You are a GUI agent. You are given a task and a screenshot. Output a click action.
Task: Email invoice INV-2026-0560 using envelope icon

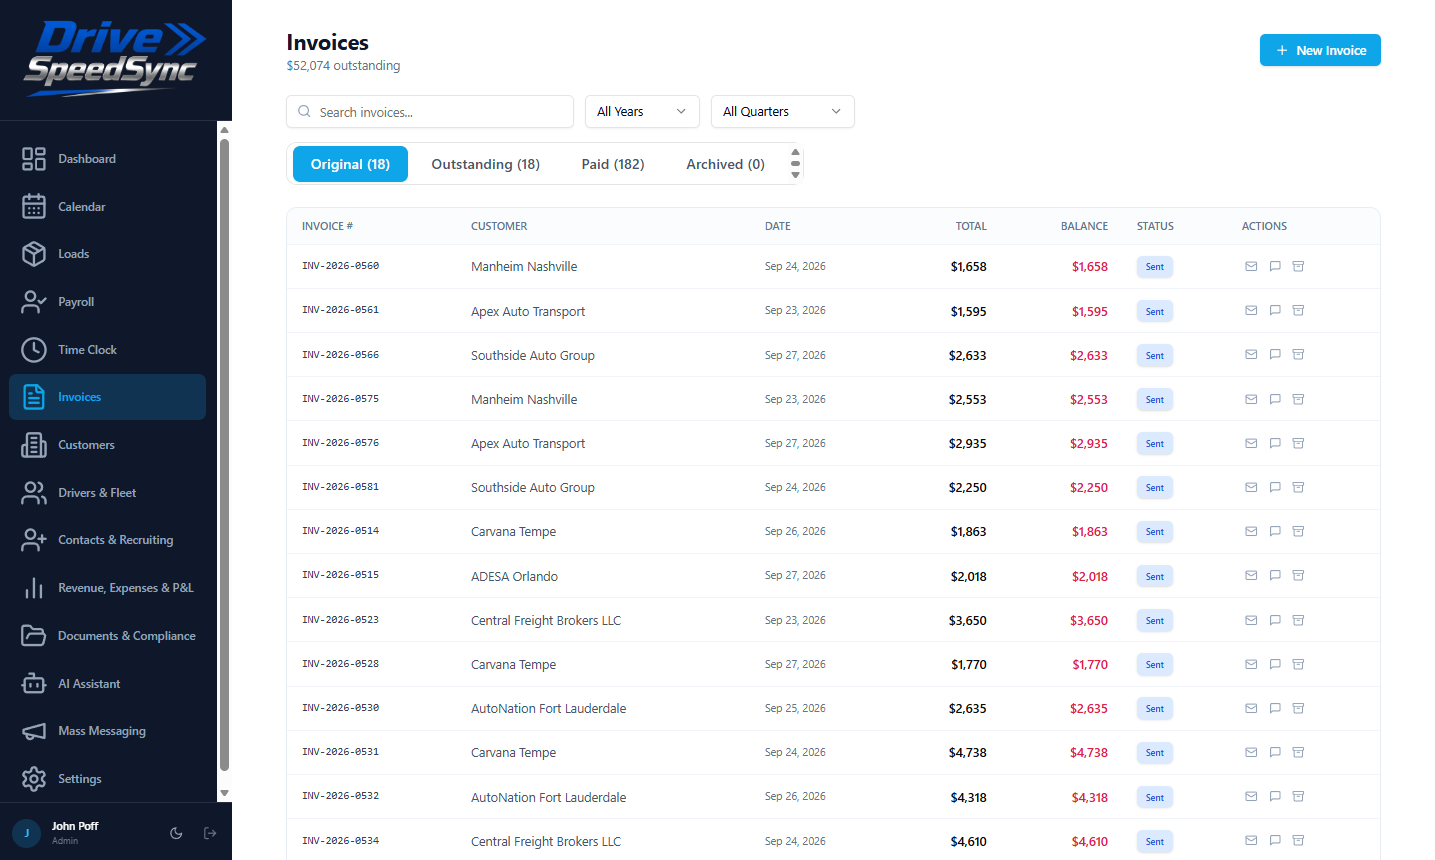[x=1251, y=266]
